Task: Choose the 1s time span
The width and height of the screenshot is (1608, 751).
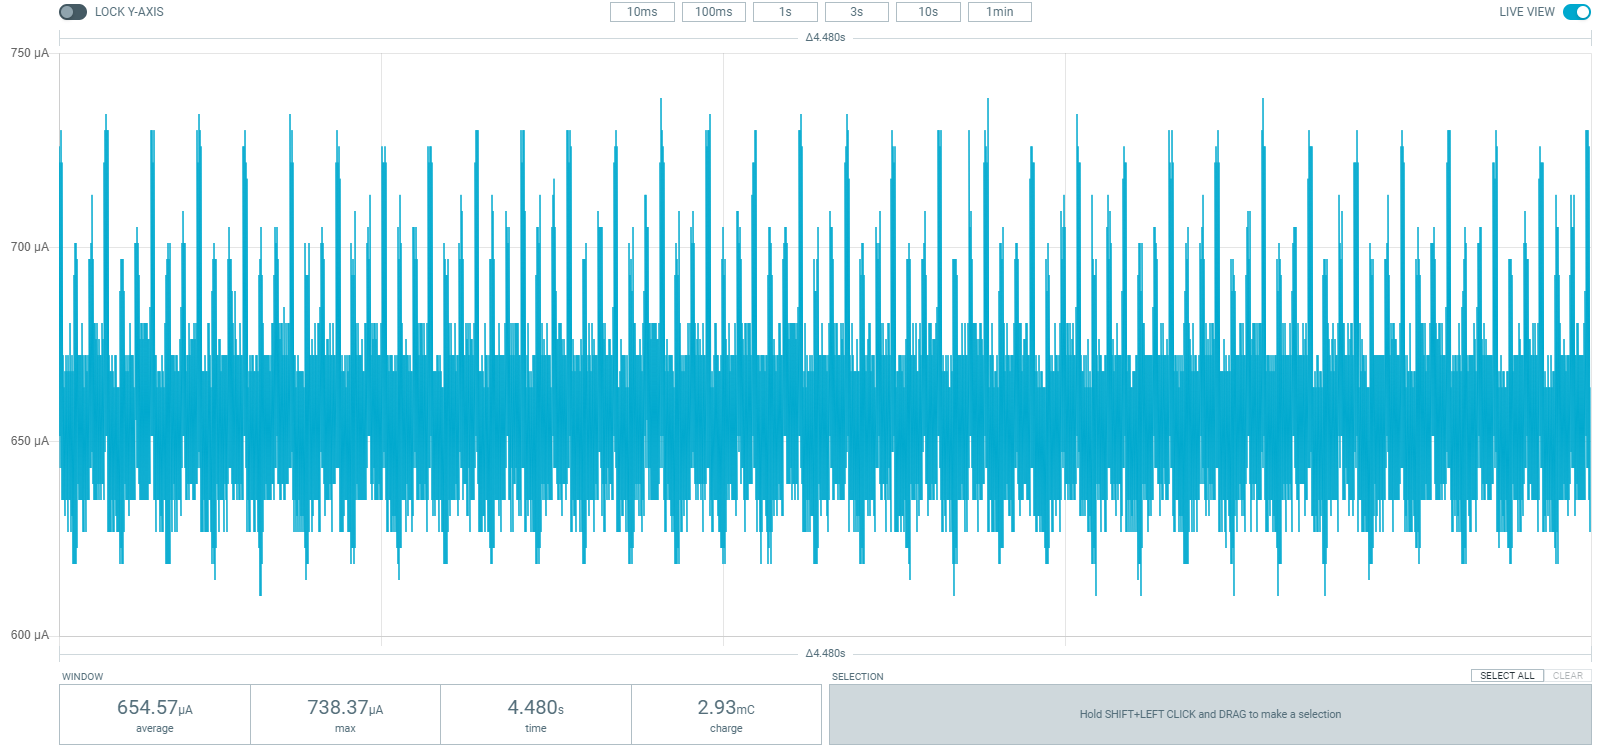Action: click(x=785, y=12)
